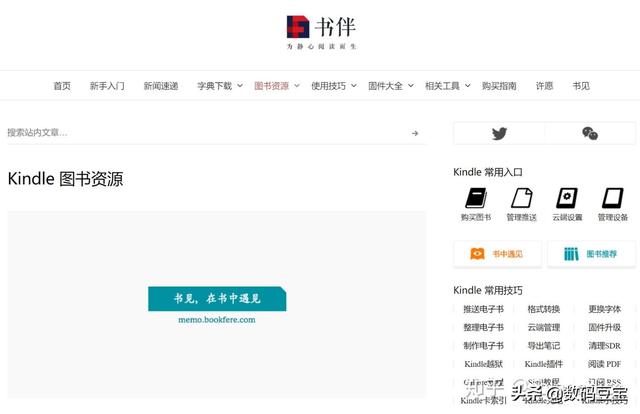
Task: Click the 管理推送 document icon
Action: click(x=522, y=198)
